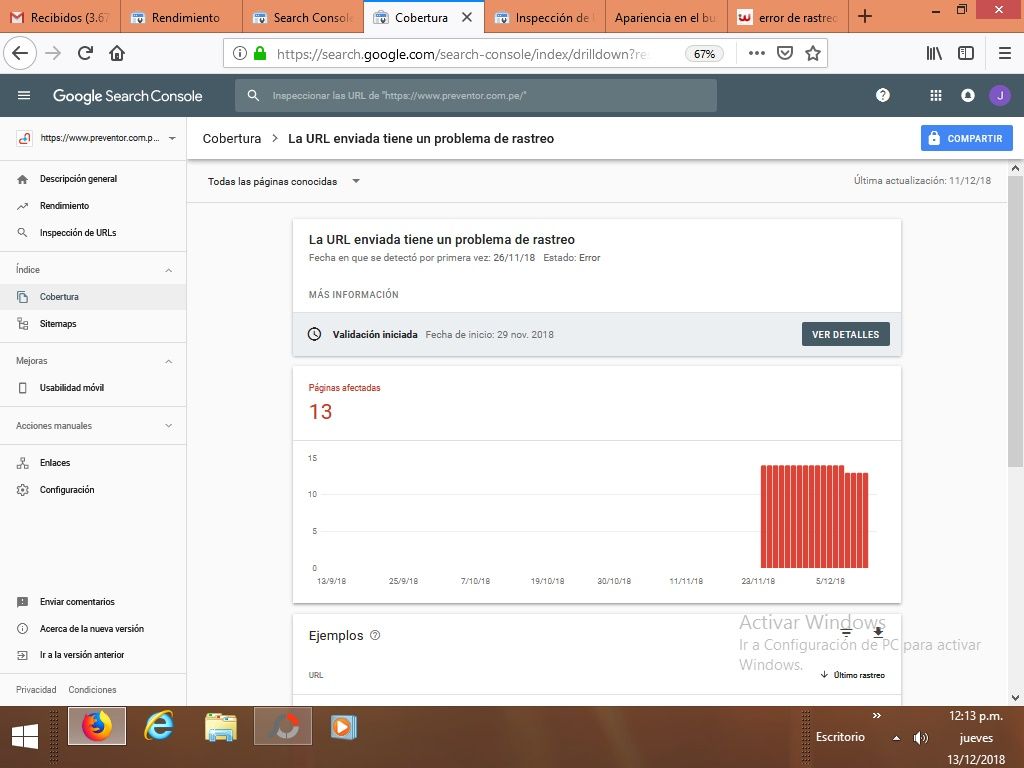The image size is (1024, 768).
Task: Open the Firefox library icon
Action: coord(934,54)
